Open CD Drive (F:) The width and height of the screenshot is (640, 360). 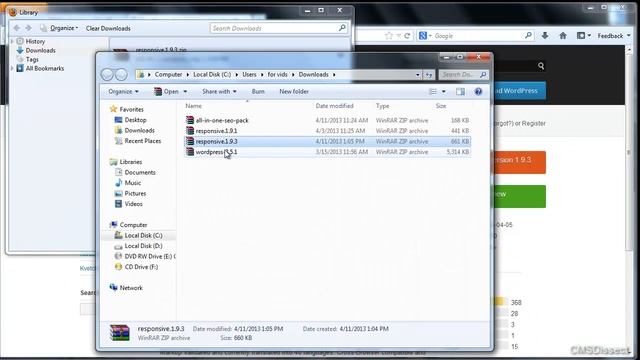(141, 267)
